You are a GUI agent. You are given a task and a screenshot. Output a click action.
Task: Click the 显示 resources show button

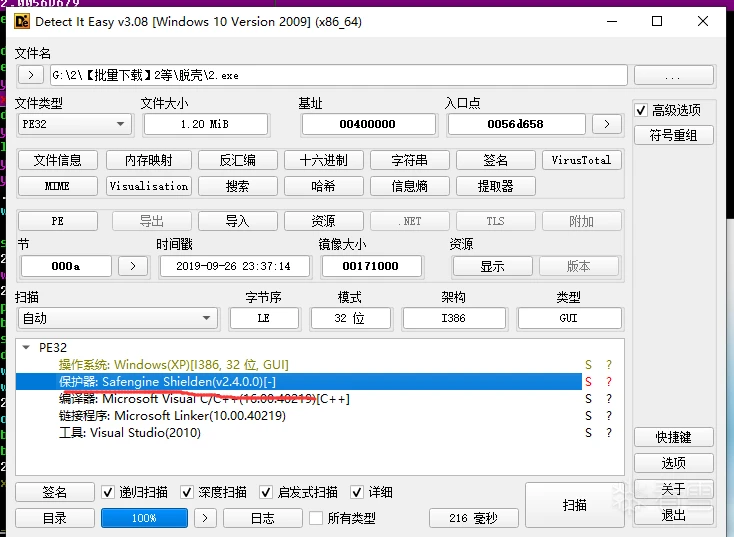pos(492,266)
